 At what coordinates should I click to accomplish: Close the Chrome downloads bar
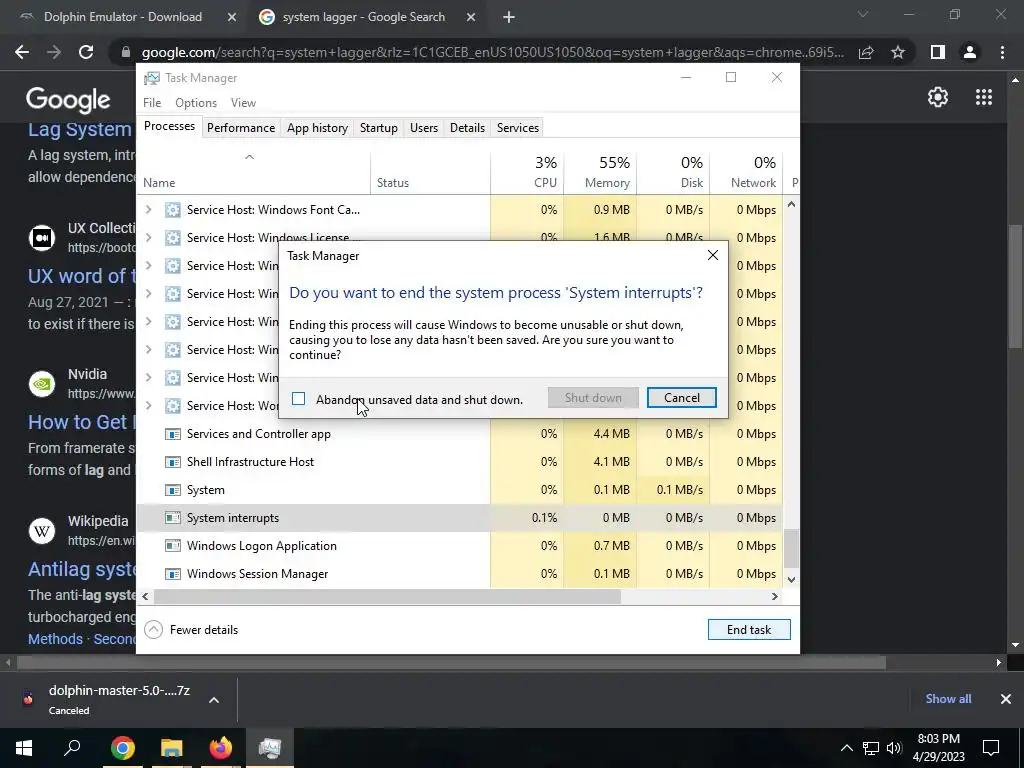pos(1006,699)
